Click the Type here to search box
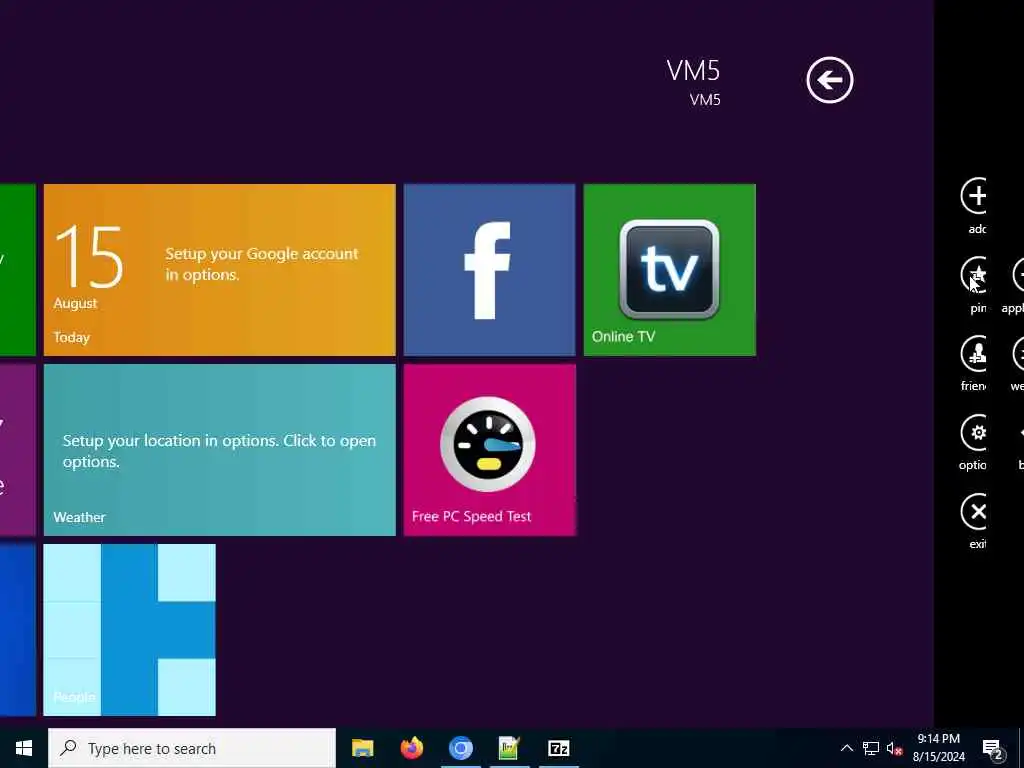Viewport: 1024px width, 768px height. (191, 748)
